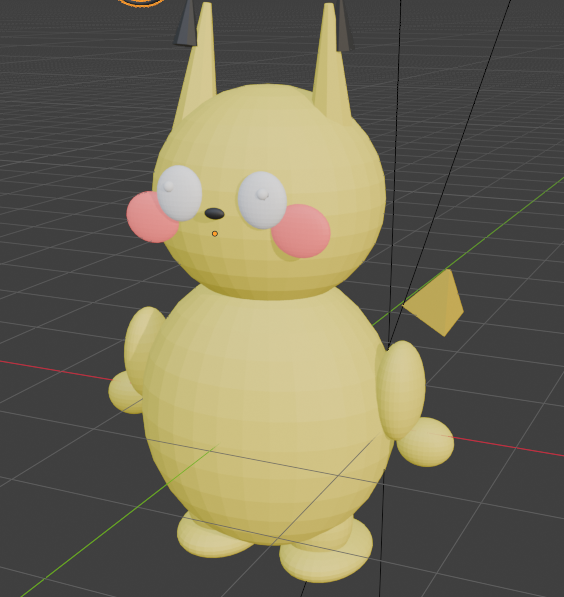Click the small orange origin dot below the nose
Viewport: 564px width, 597px height.
click(215, 234)
